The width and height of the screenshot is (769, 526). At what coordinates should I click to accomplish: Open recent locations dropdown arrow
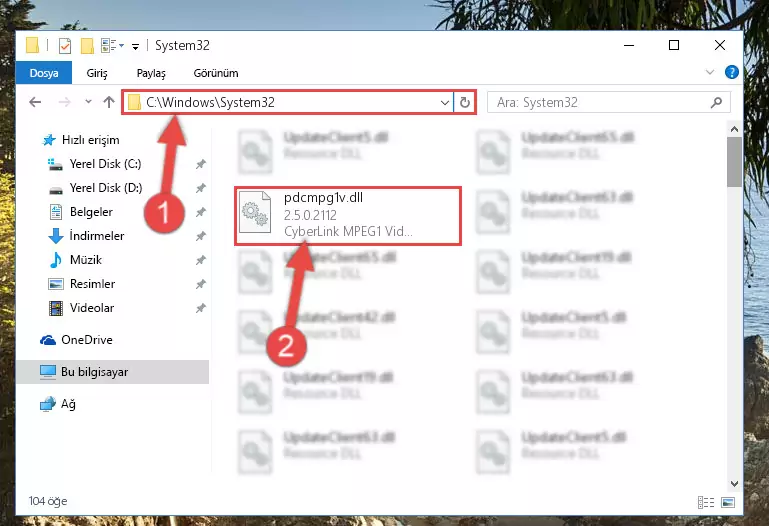88,102
